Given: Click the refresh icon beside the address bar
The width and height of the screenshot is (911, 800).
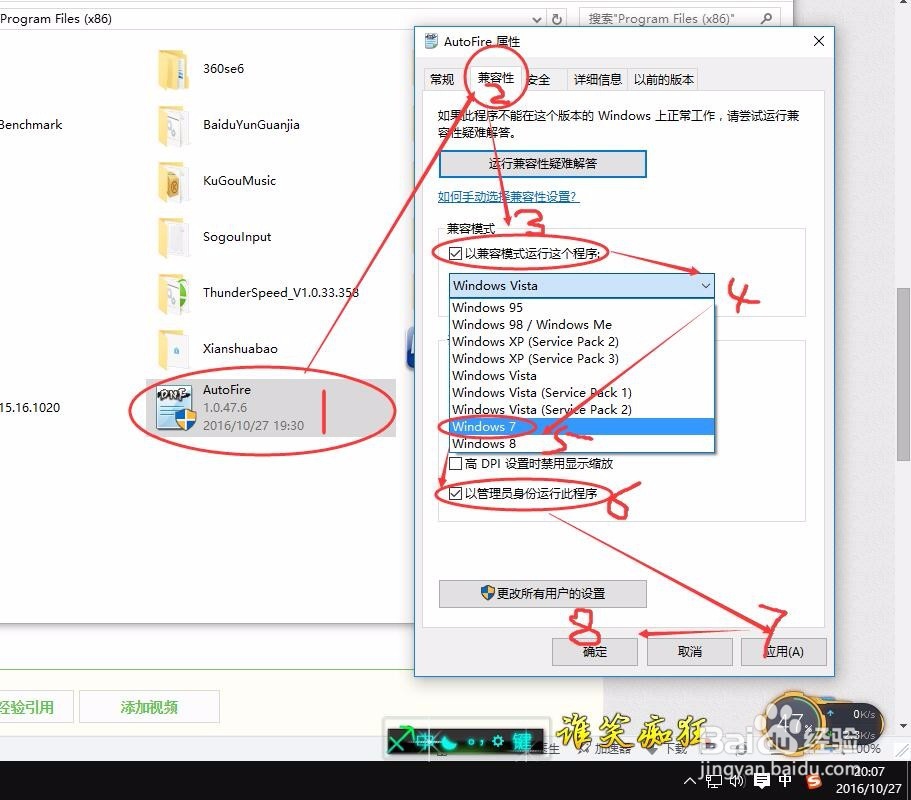Looking at the screenshot, I should pyautogui.click(x=557, y=19).
